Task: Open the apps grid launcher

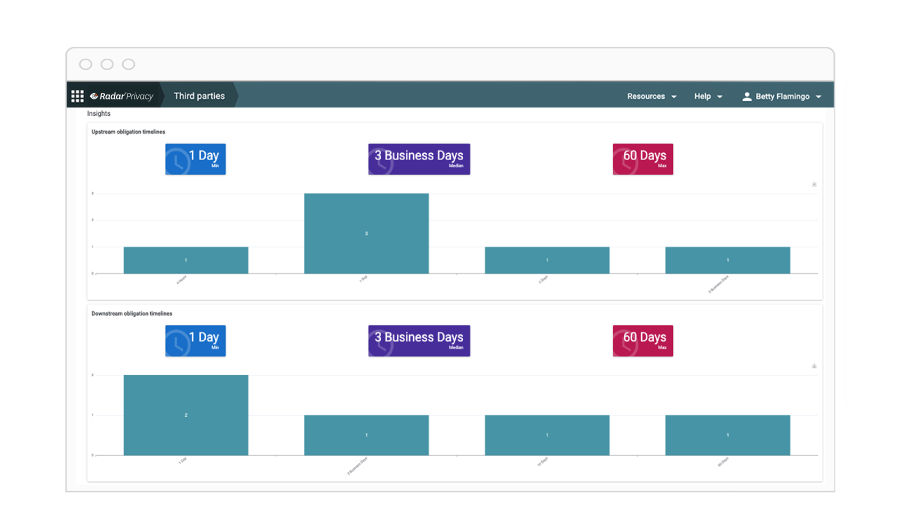Action: point(77,96)
